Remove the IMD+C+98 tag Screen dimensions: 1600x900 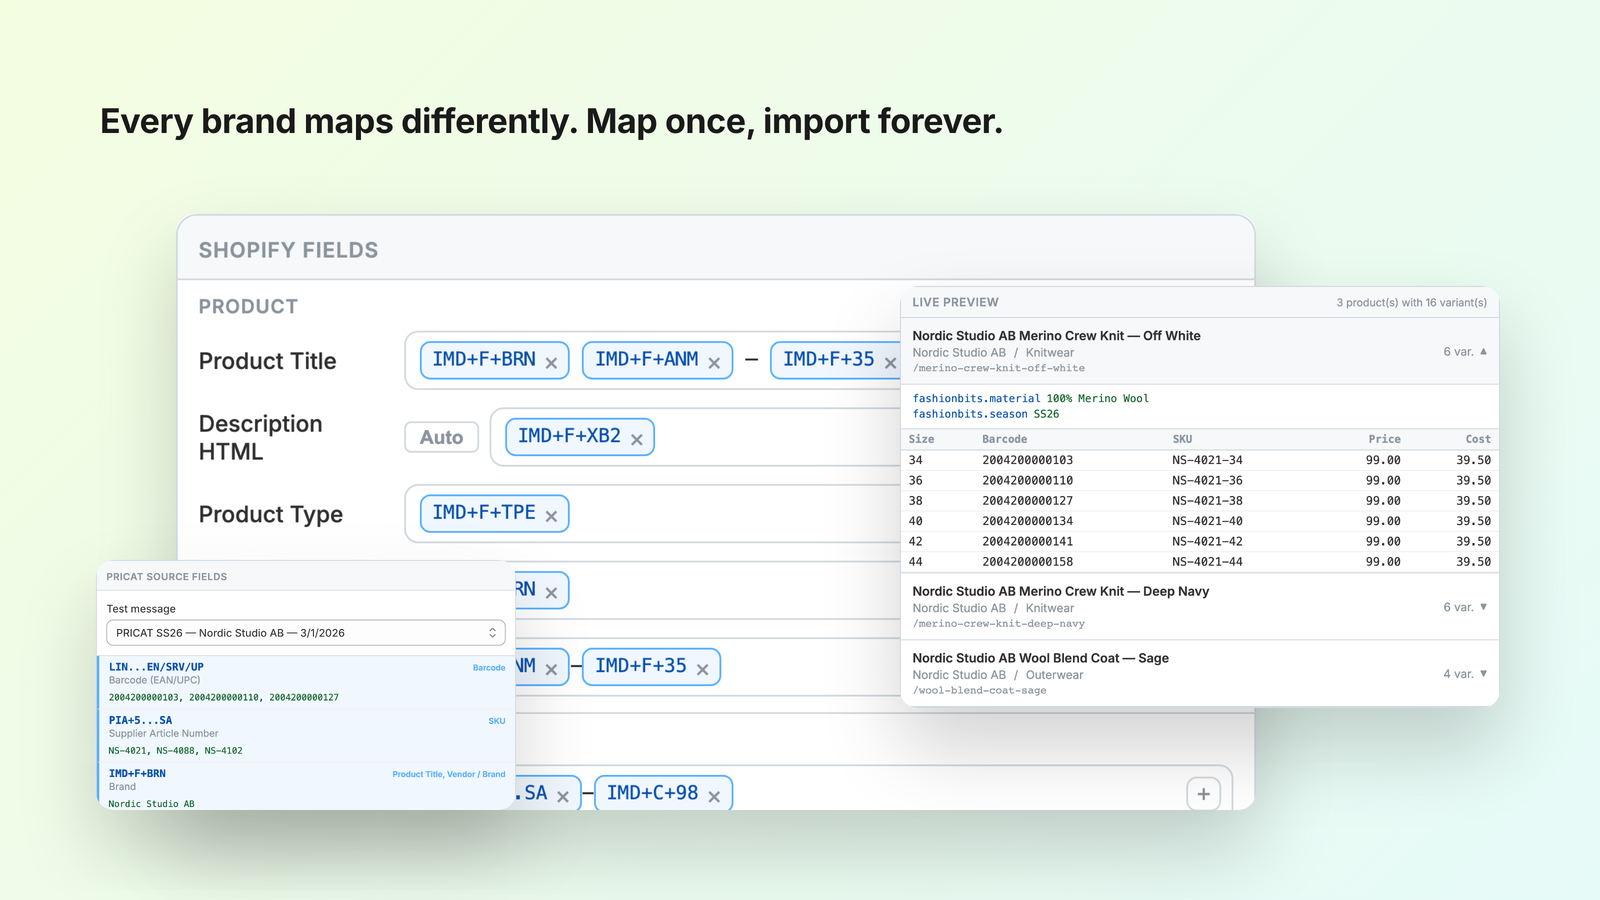pyautogui.click(x=714, y=797)
